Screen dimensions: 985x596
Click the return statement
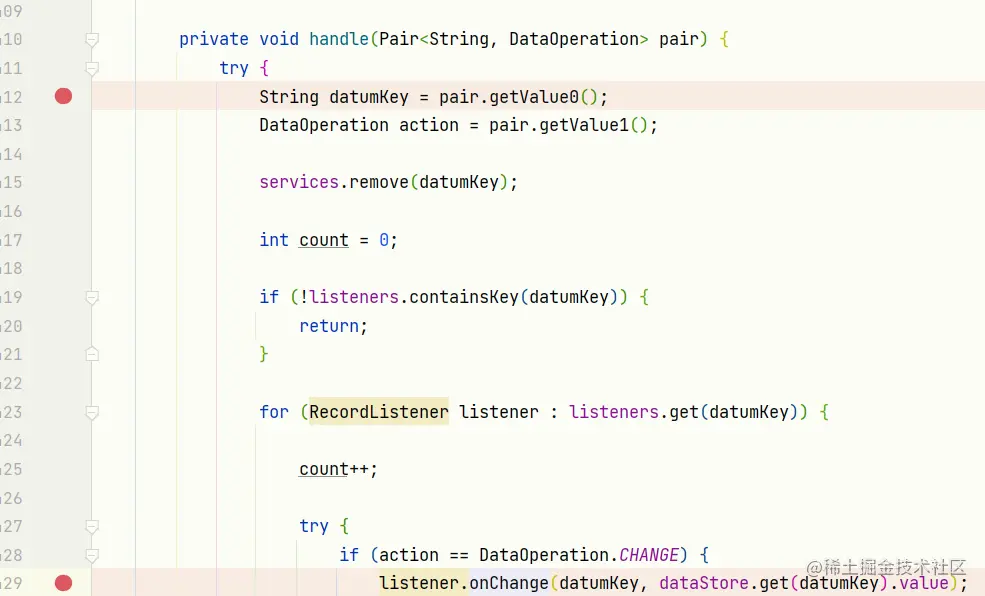(333, 326)
